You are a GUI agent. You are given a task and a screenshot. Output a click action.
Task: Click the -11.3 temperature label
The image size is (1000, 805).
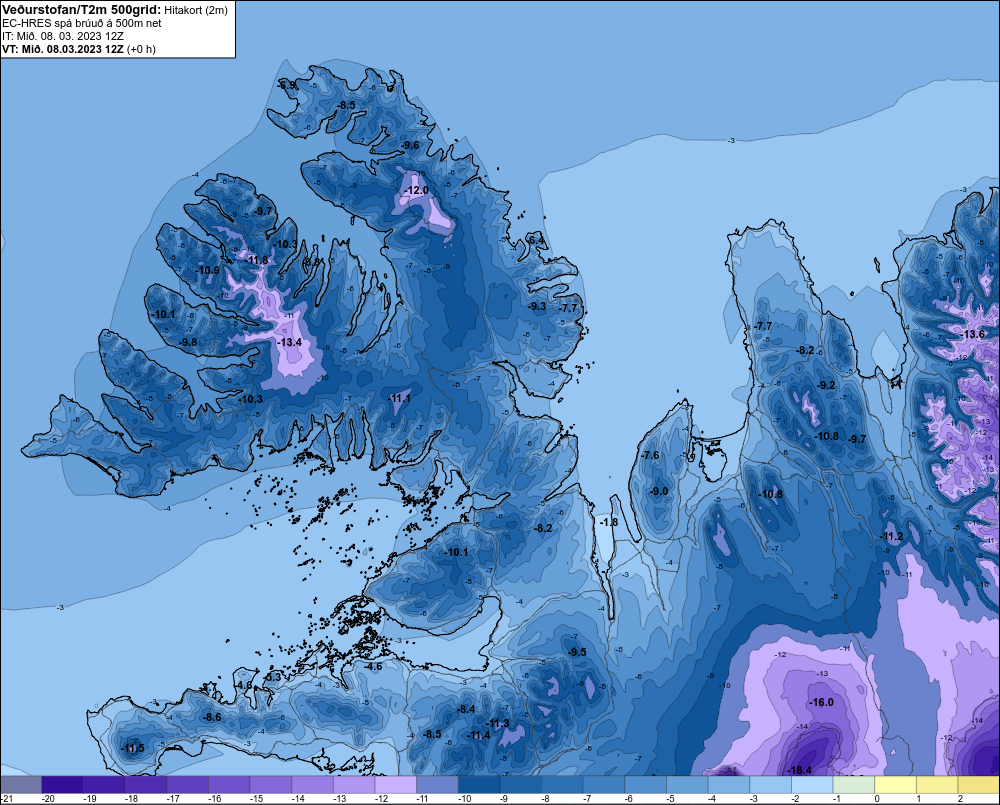(498, 723)
